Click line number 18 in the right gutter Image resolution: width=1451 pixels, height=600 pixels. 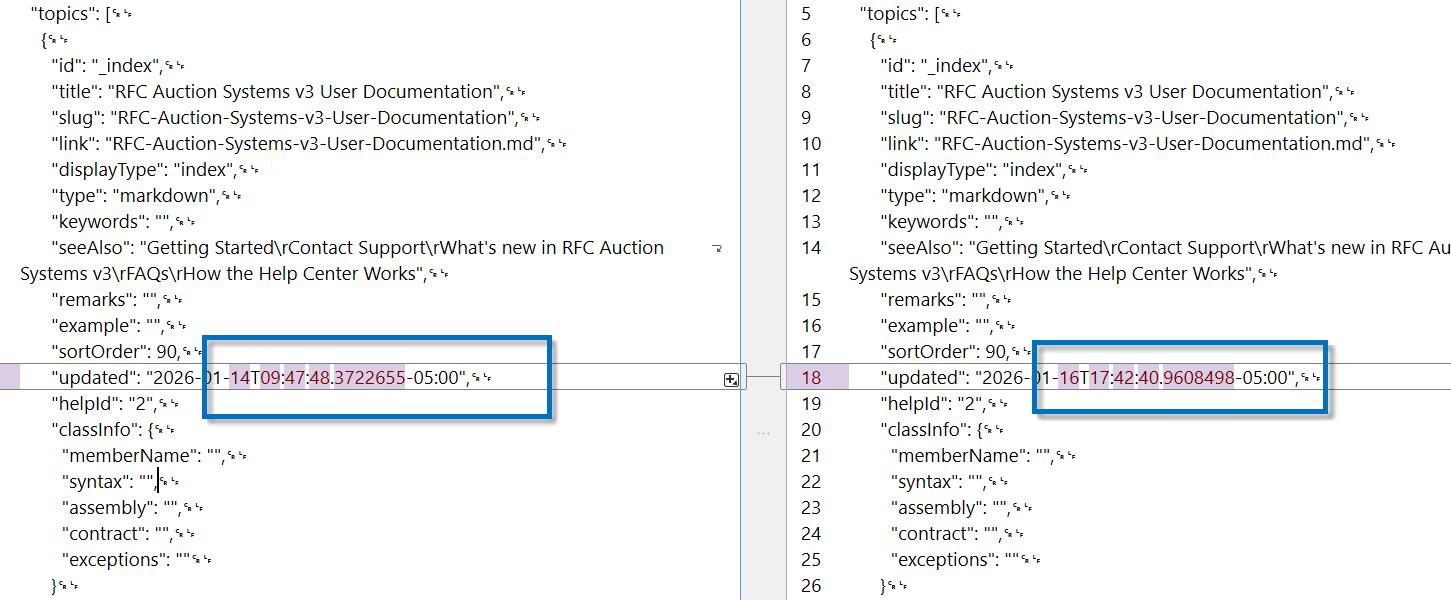click(x=811, y=378)
